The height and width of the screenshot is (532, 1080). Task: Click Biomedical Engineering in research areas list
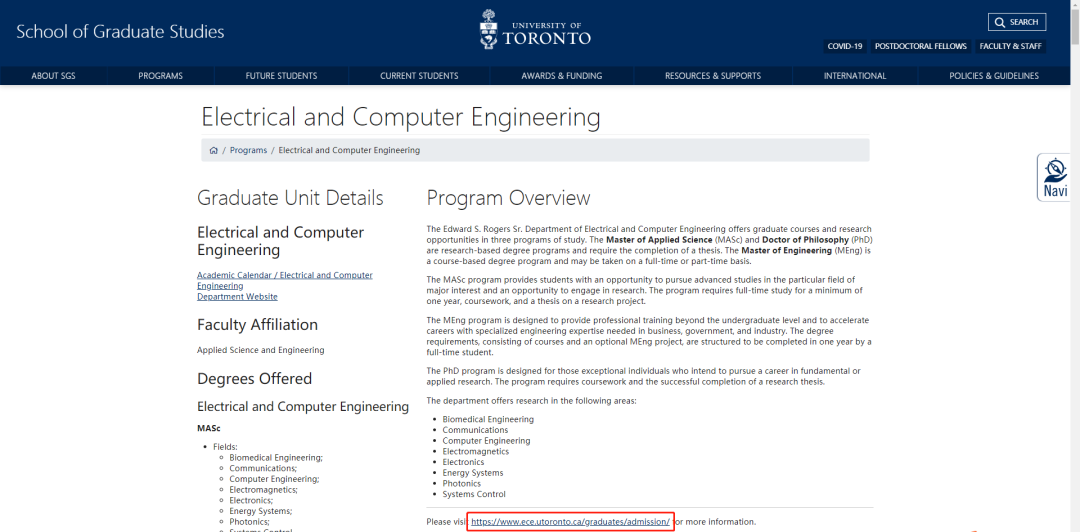point(488,419)
